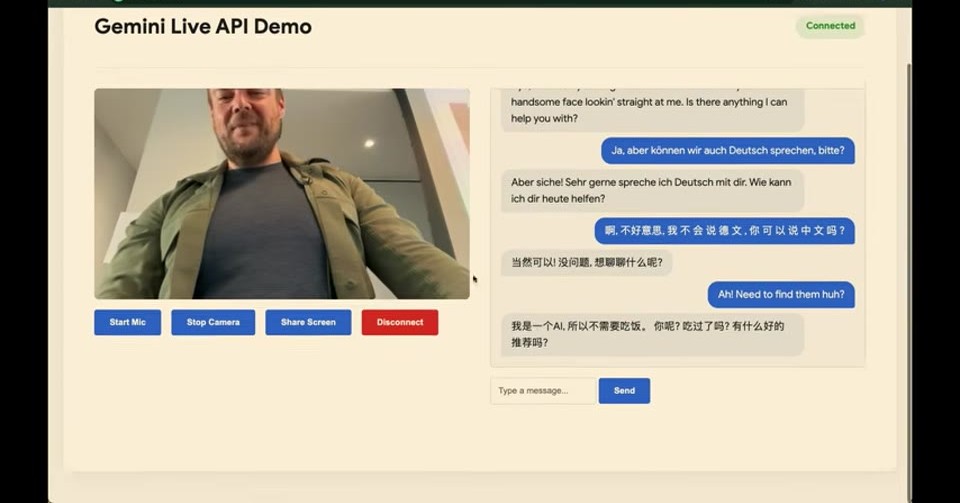Click the 'handsome face lookin' reply bubble
Image resolution: width=960 pixels, height=503 pixels.
[653, 110]
